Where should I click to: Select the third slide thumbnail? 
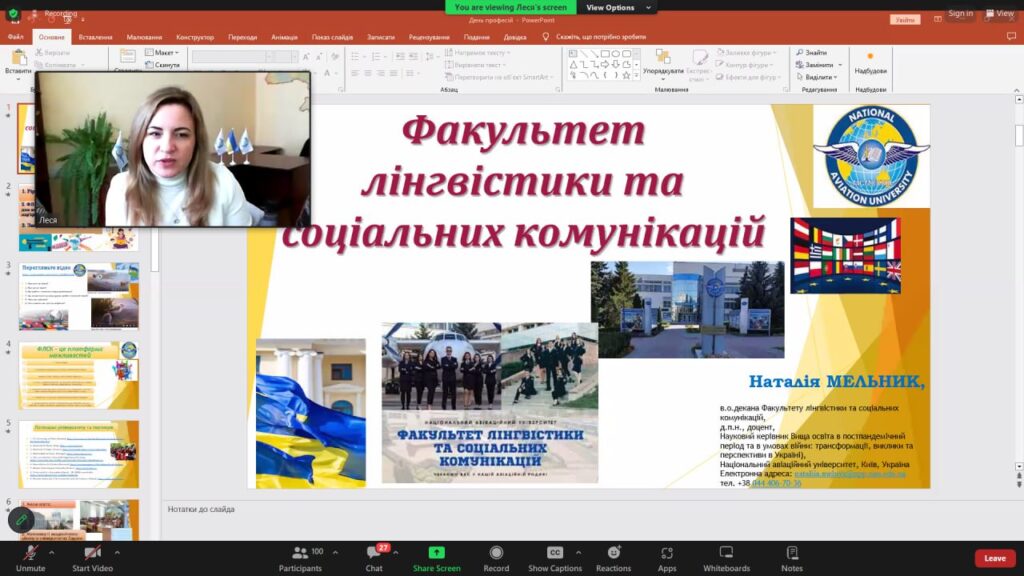[x=79, y=296]
